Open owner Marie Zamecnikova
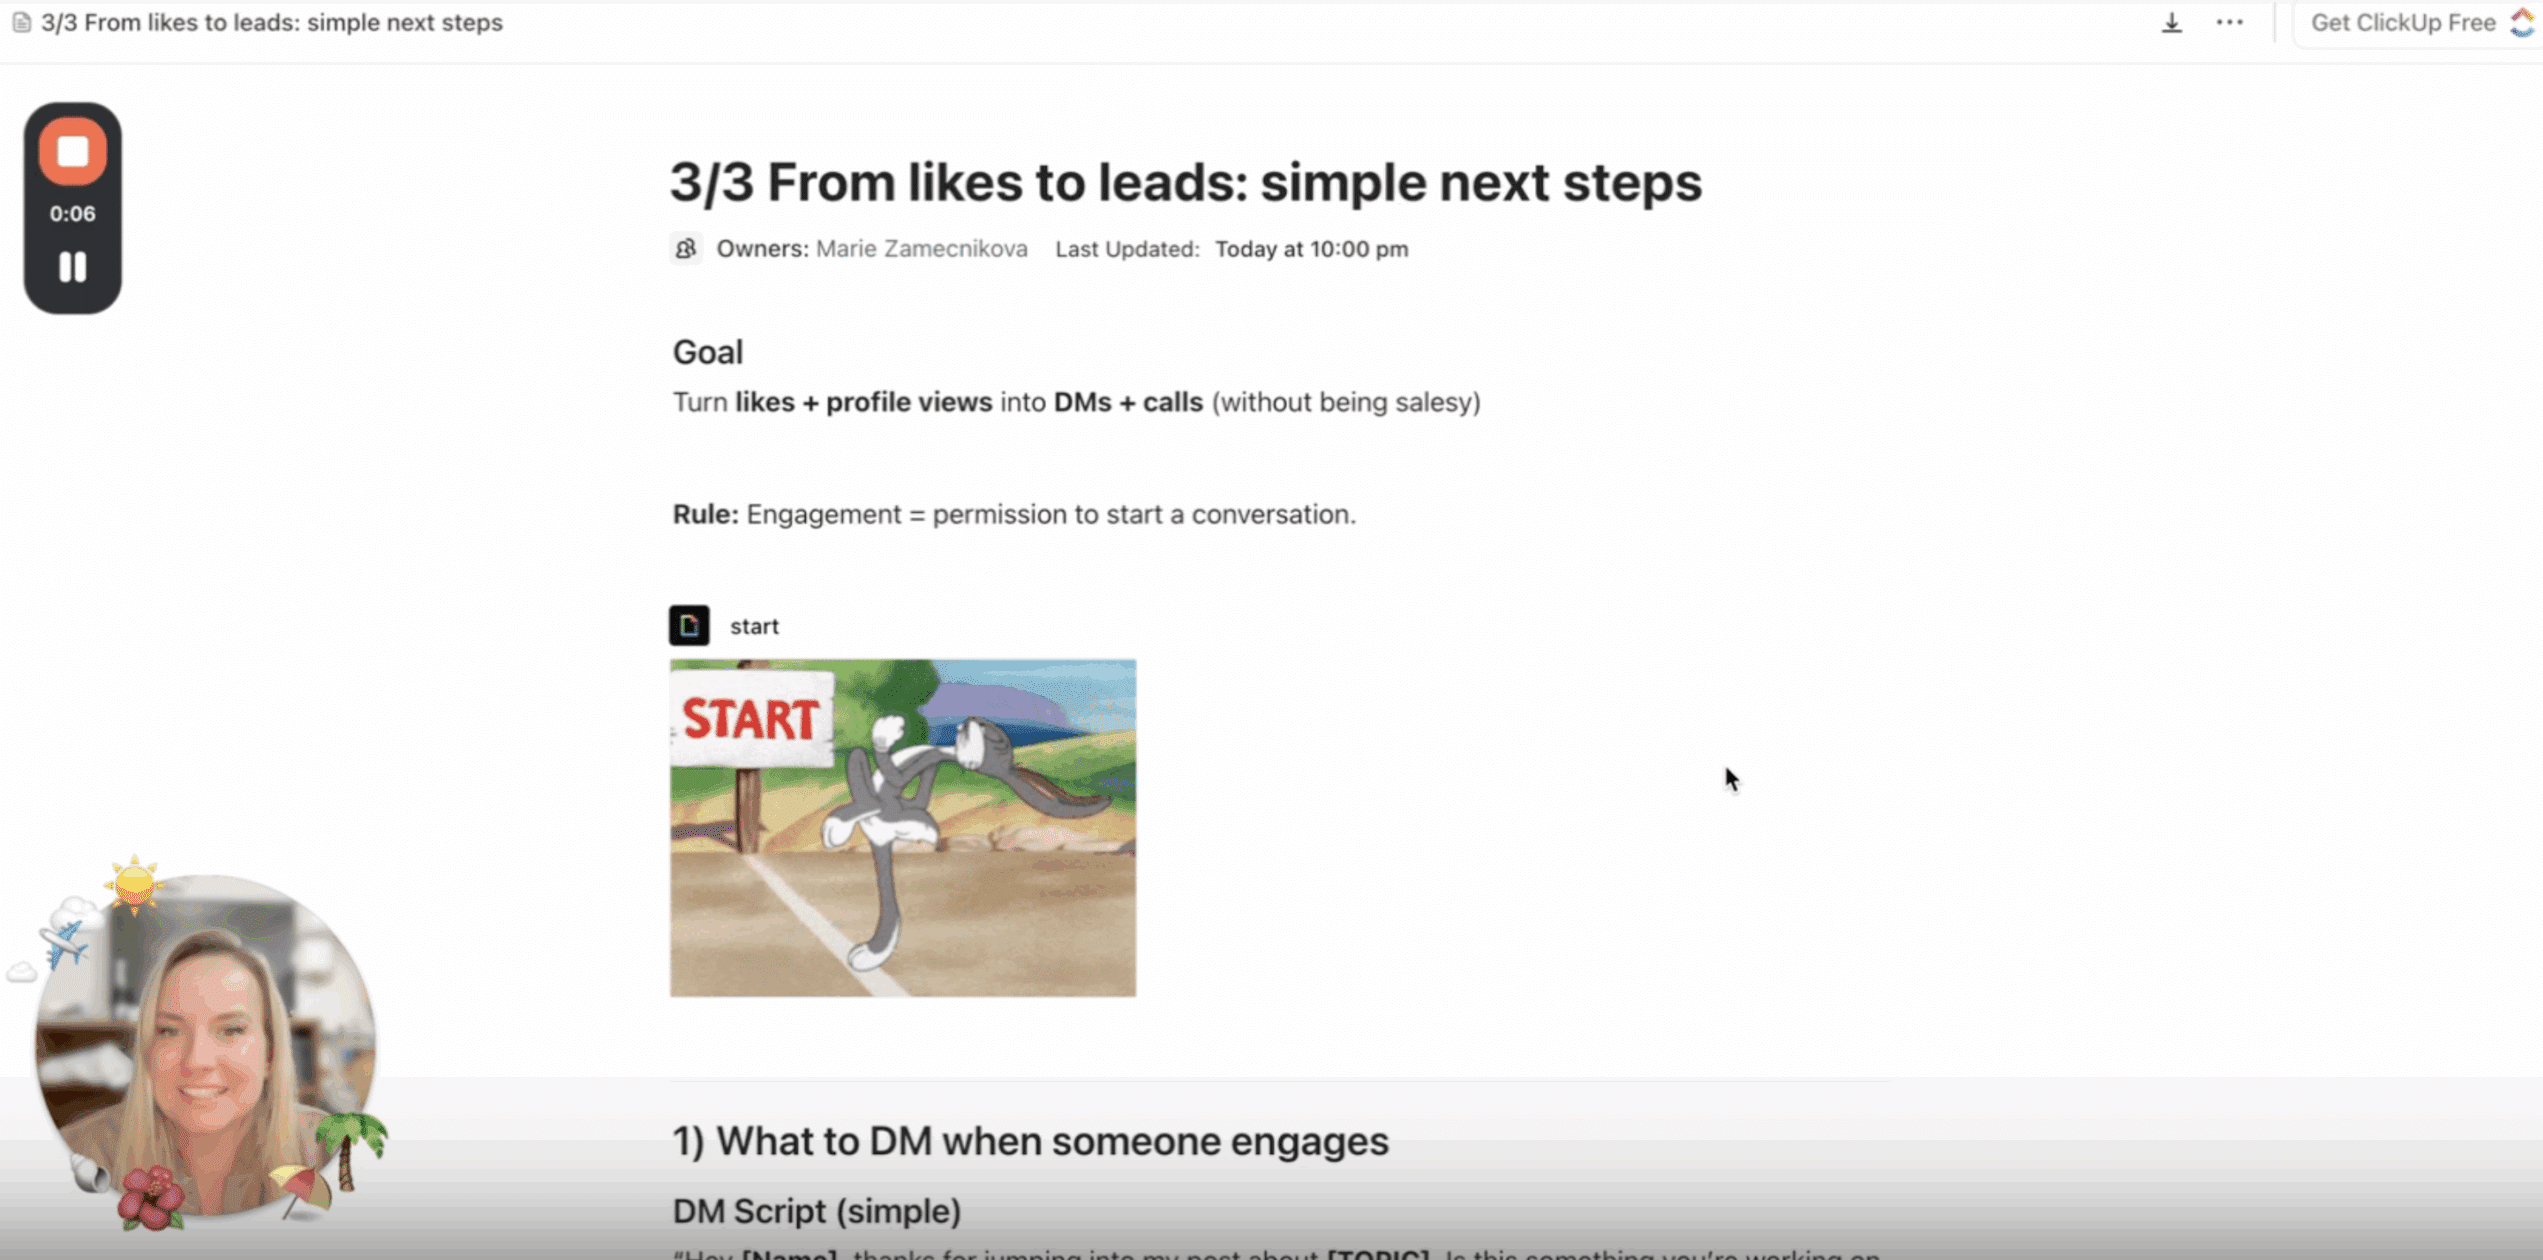2543x1260 pixels. [x=921, y=249]
